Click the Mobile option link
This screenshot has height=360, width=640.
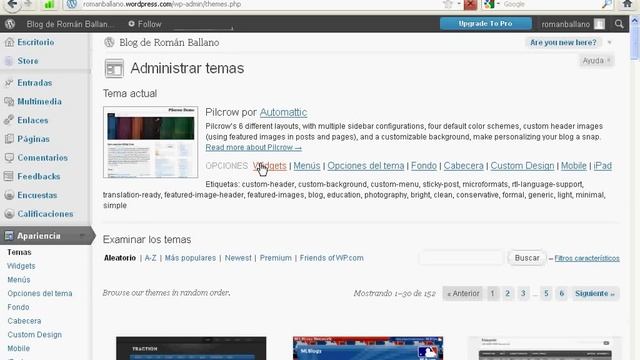pos(573,166)
